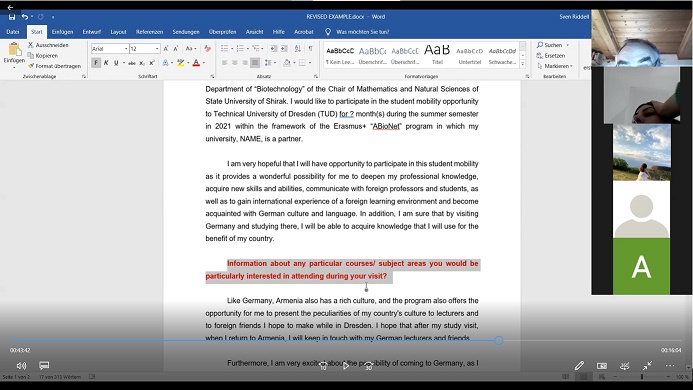693x390 pixels.
Task: Increase paragraph indent
Action: 284,49
